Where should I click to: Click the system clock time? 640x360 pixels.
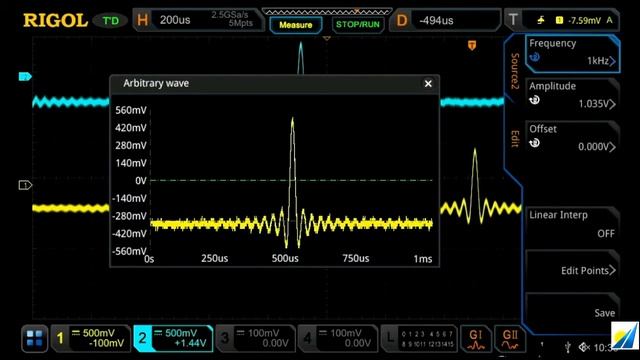603,348
